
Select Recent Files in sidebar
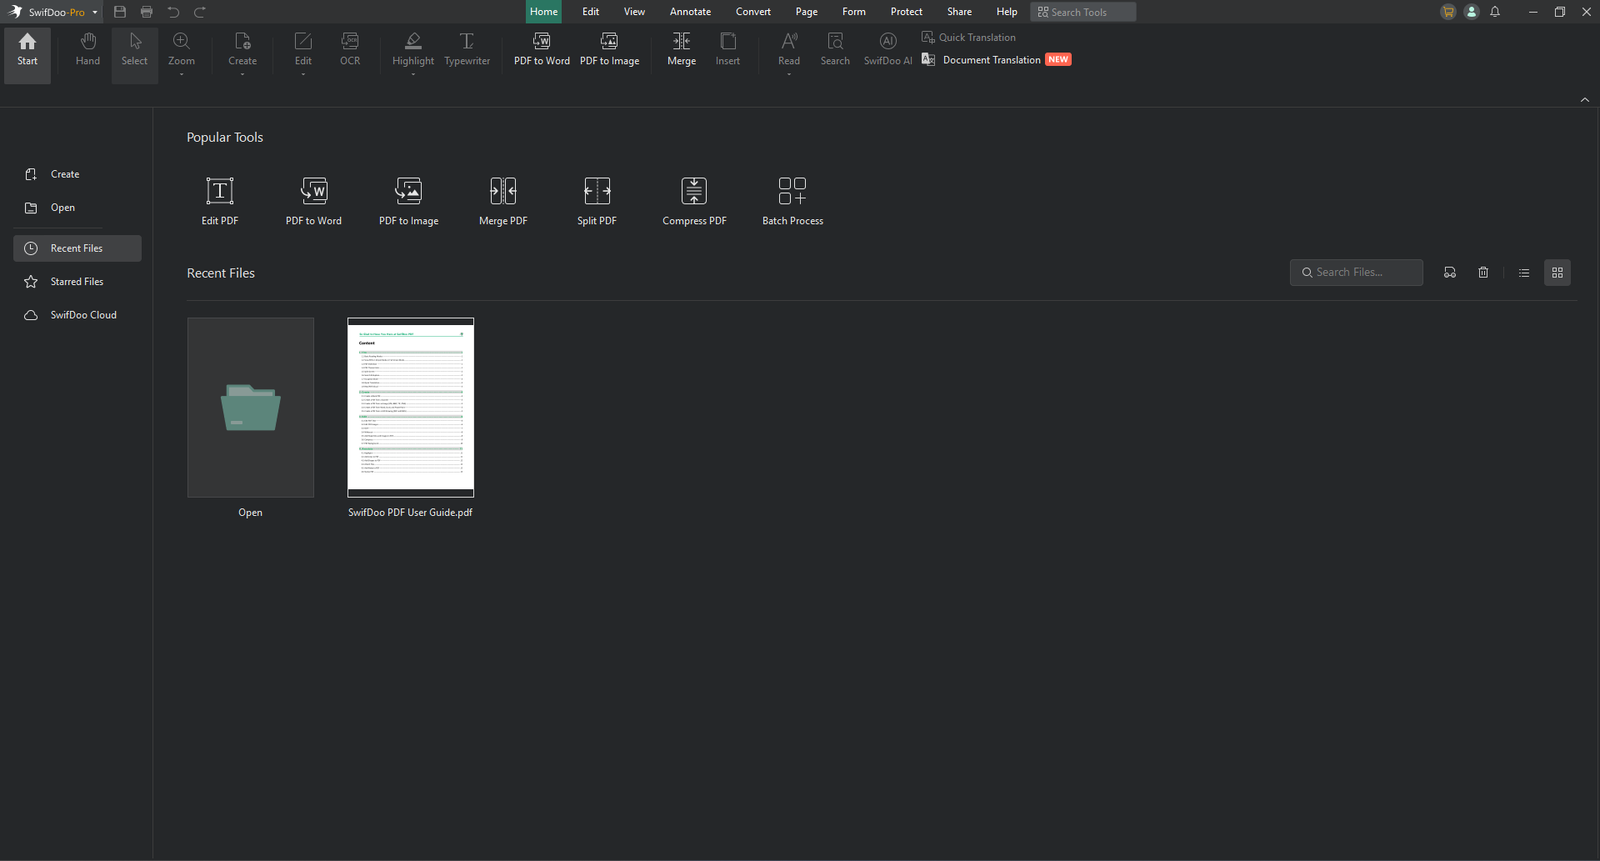[77, 248]
